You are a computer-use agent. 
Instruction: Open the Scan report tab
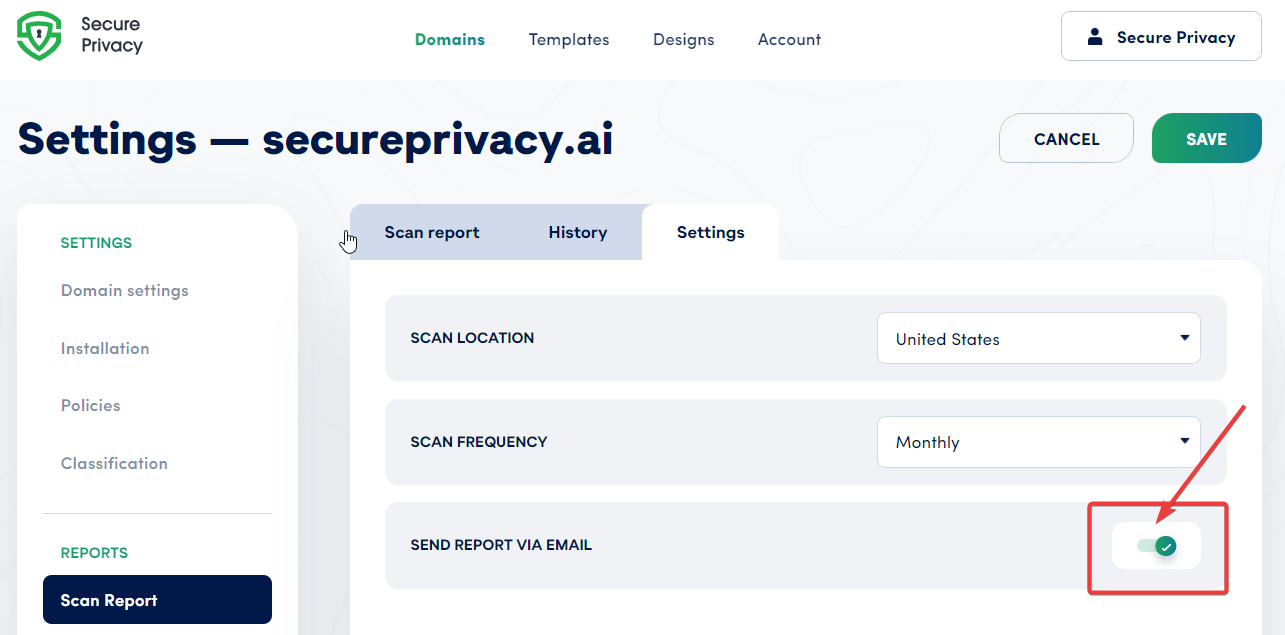coord(431,232)
